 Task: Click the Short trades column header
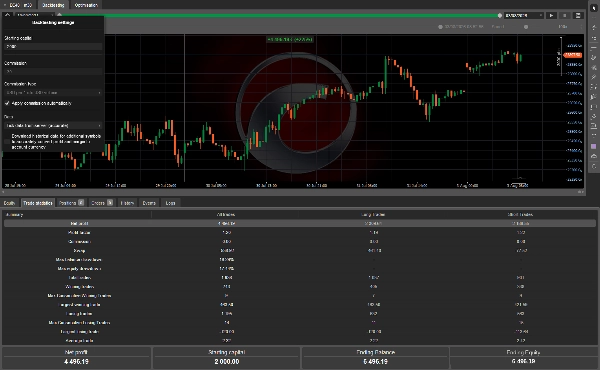[x=521, y=215]
